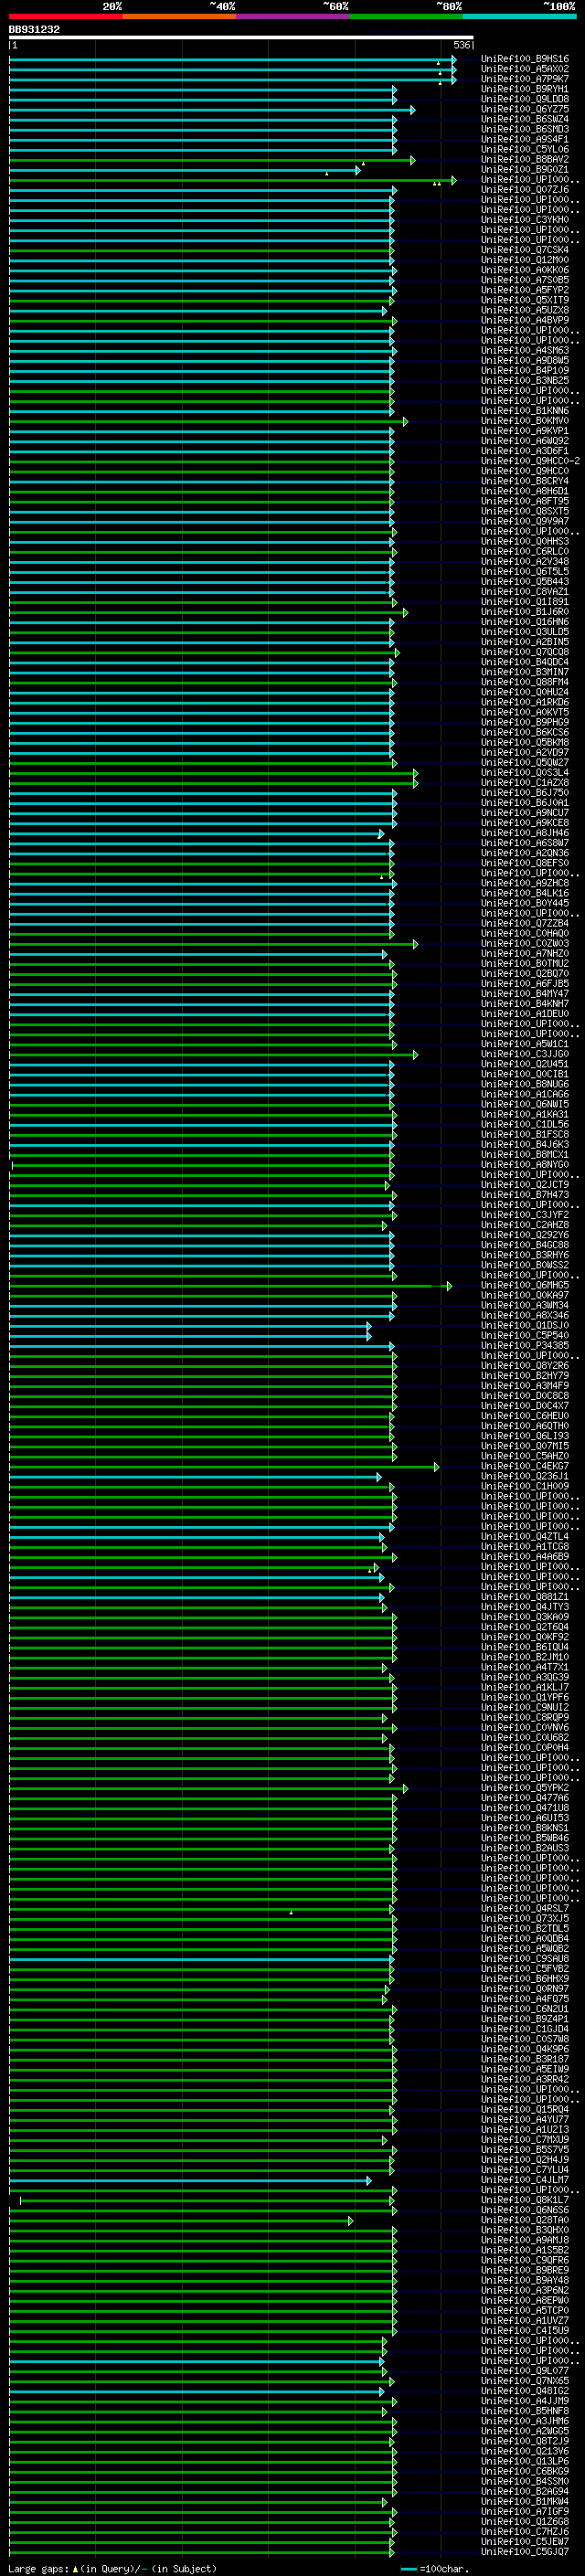Select hit UniRef100_C5GJQ7
This screenshot has height=2576, width=585.
click(525, 2552)
